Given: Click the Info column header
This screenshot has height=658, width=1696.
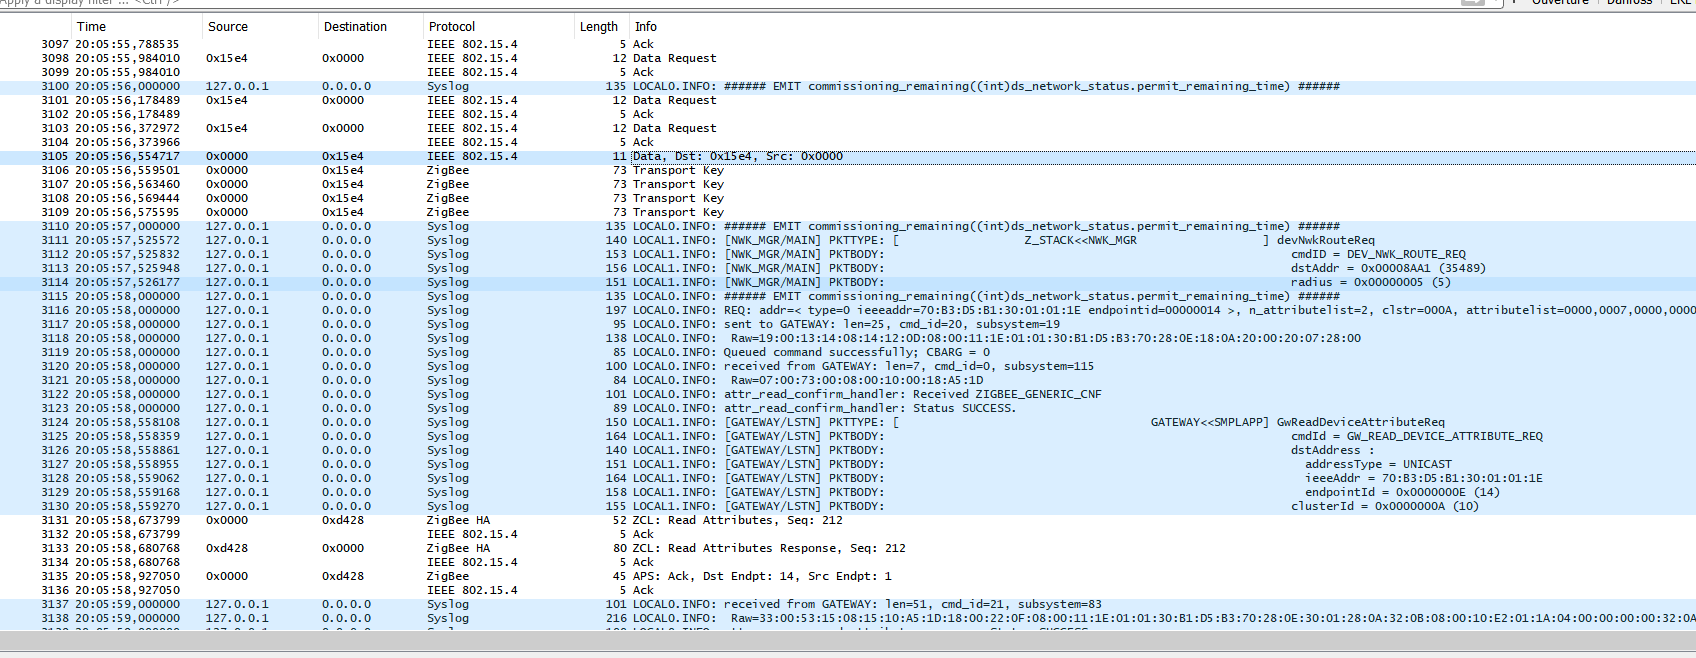Looking at the screenshot, I should (x=1162, y=27).
